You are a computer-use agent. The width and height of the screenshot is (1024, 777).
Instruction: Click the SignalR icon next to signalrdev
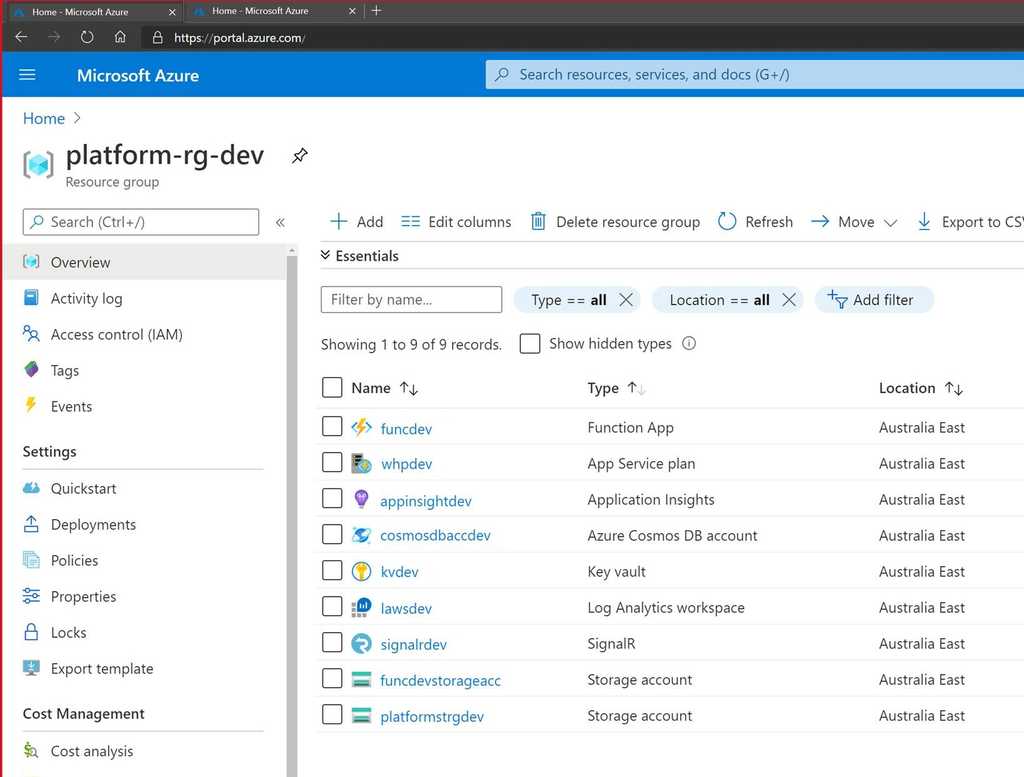click(361, 643)
